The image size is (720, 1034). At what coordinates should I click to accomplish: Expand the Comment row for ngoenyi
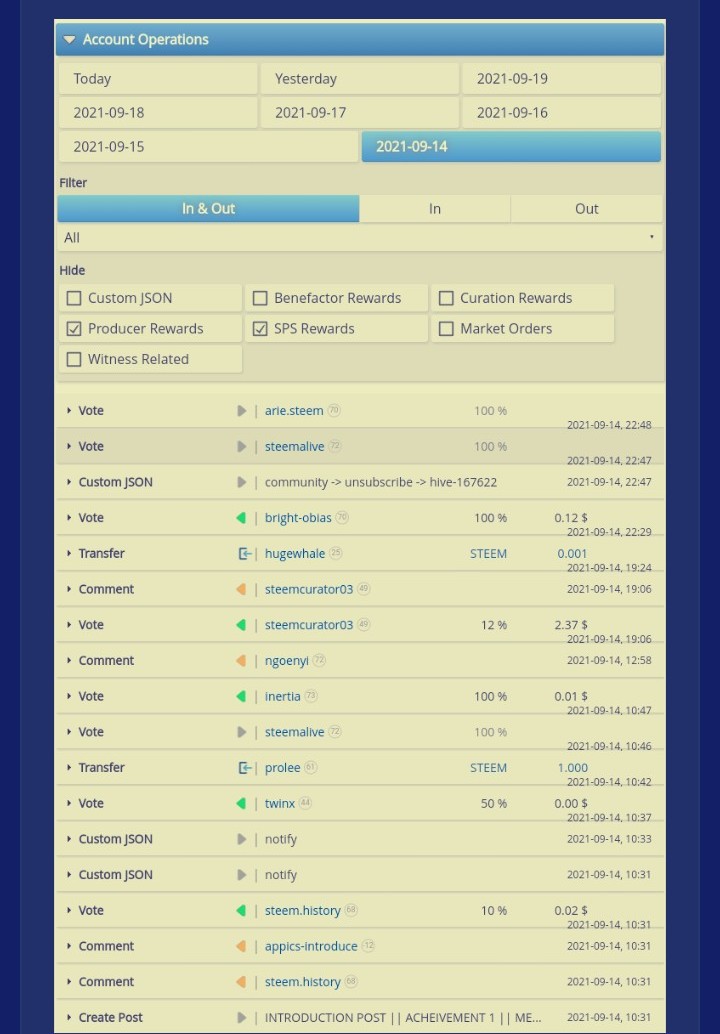(x=69, y=660)
